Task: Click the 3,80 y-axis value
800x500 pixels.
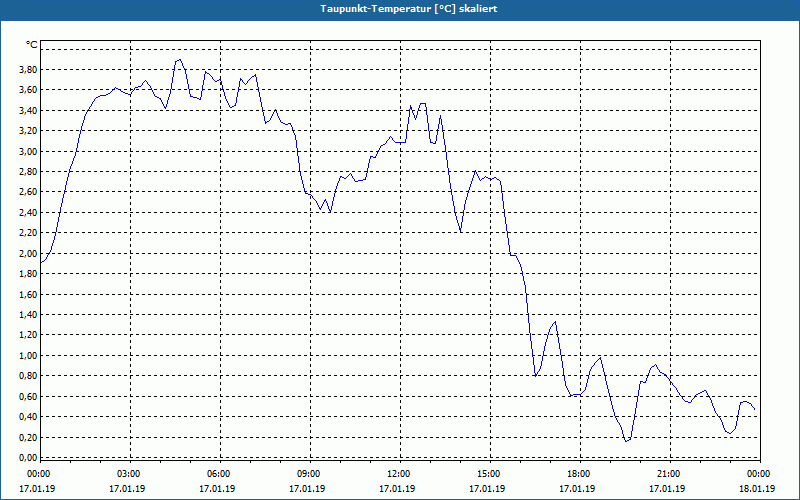Action: pos(29,69)
